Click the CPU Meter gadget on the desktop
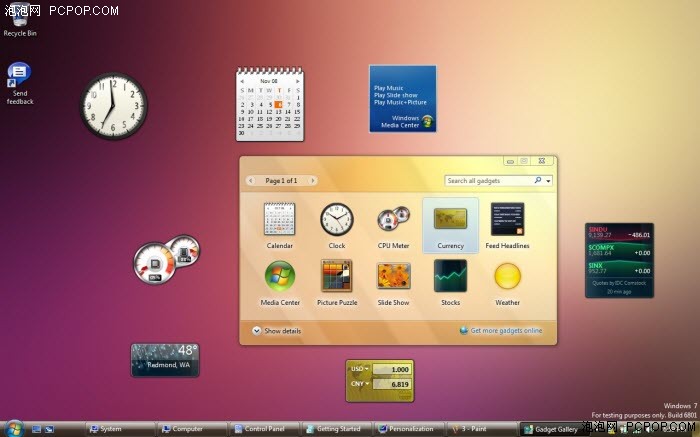Screen dimensions: 700x437 tap(167, 259)
